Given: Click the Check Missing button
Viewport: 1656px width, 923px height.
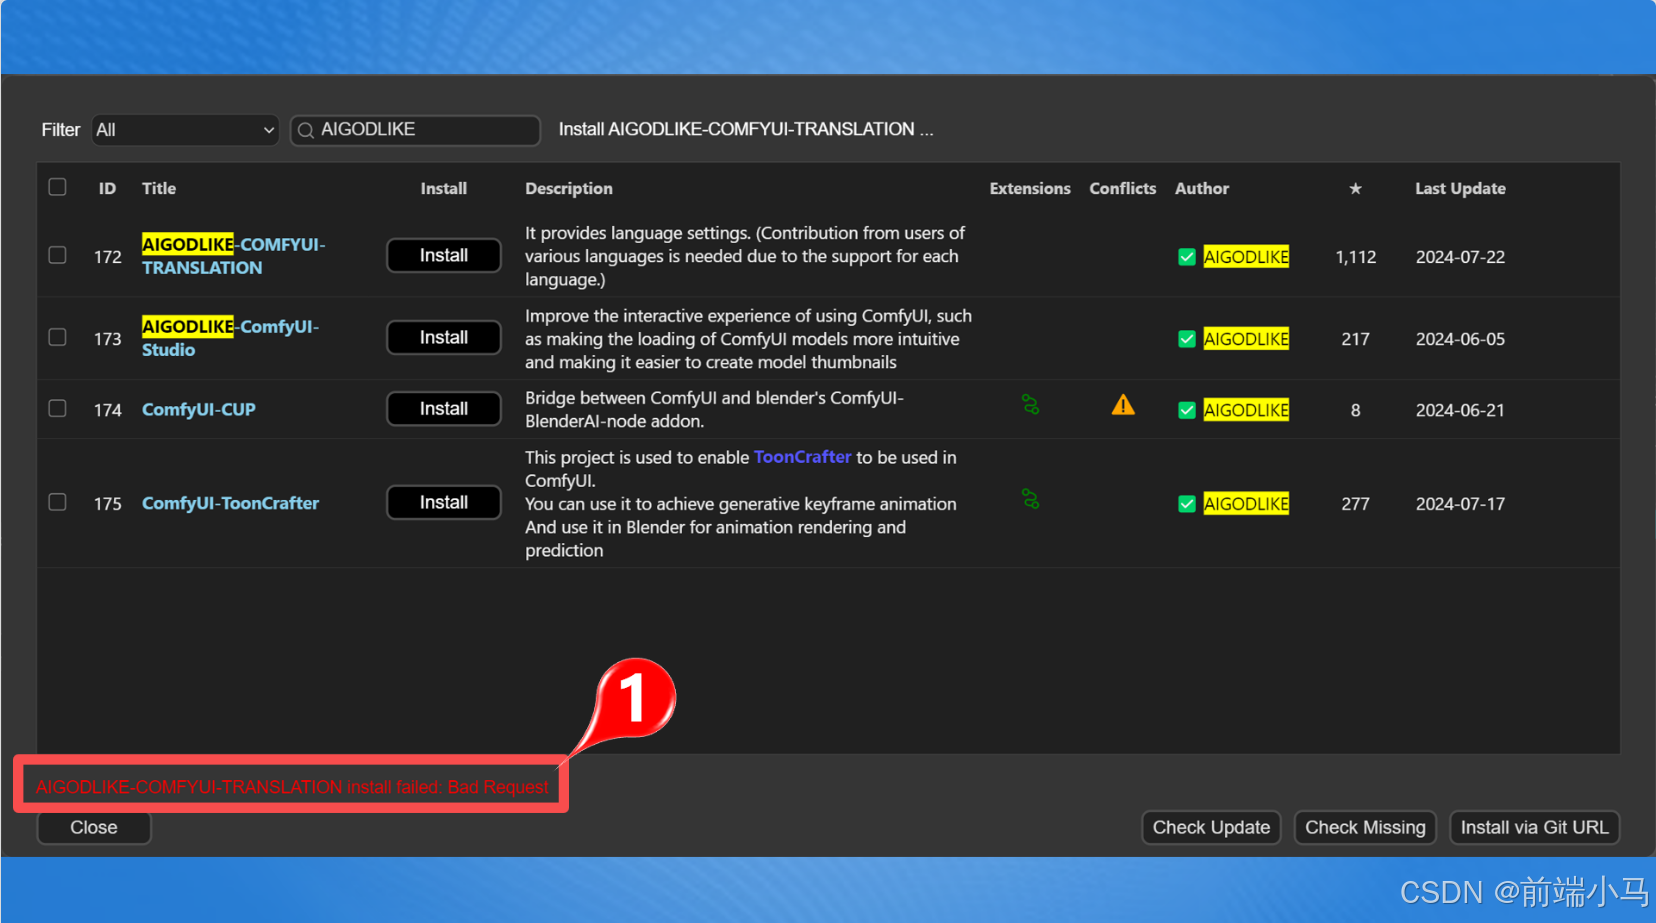Looking at the screenshot, I should pyautogui.click(x=1365, y=828).
